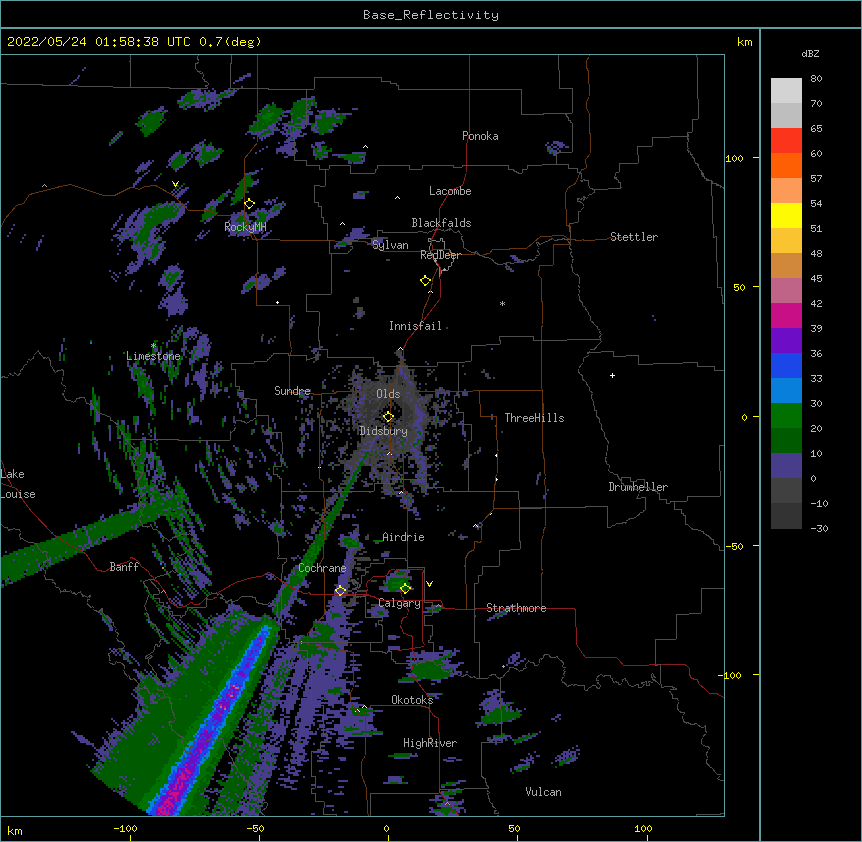
Task: Click the yellow diamond marker in Calgary
Action: (405, 588)
